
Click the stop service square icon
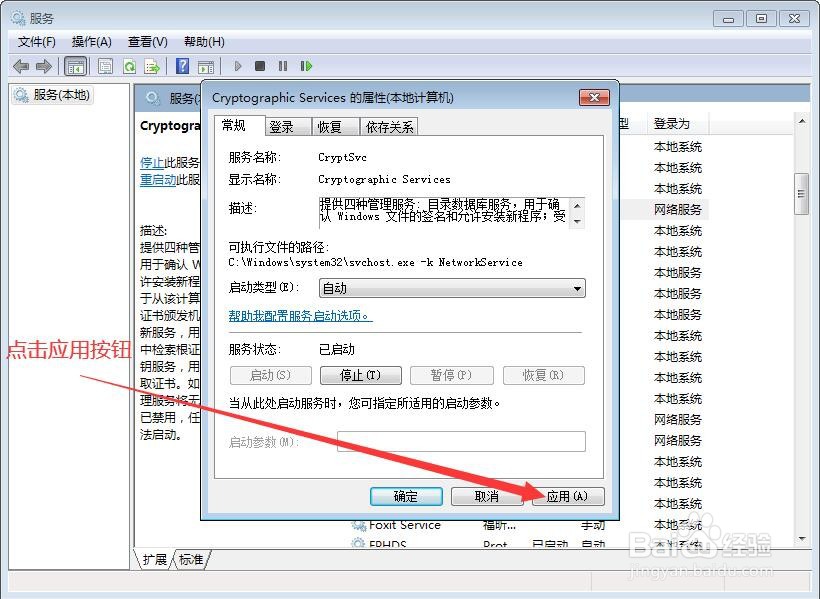point(259,66)
